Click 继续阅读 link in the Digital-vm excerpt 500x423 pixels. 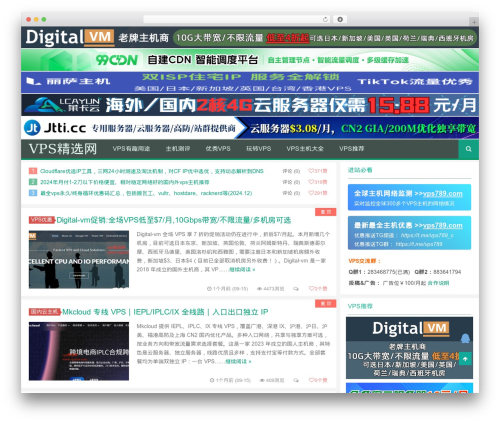click(242, 269)
